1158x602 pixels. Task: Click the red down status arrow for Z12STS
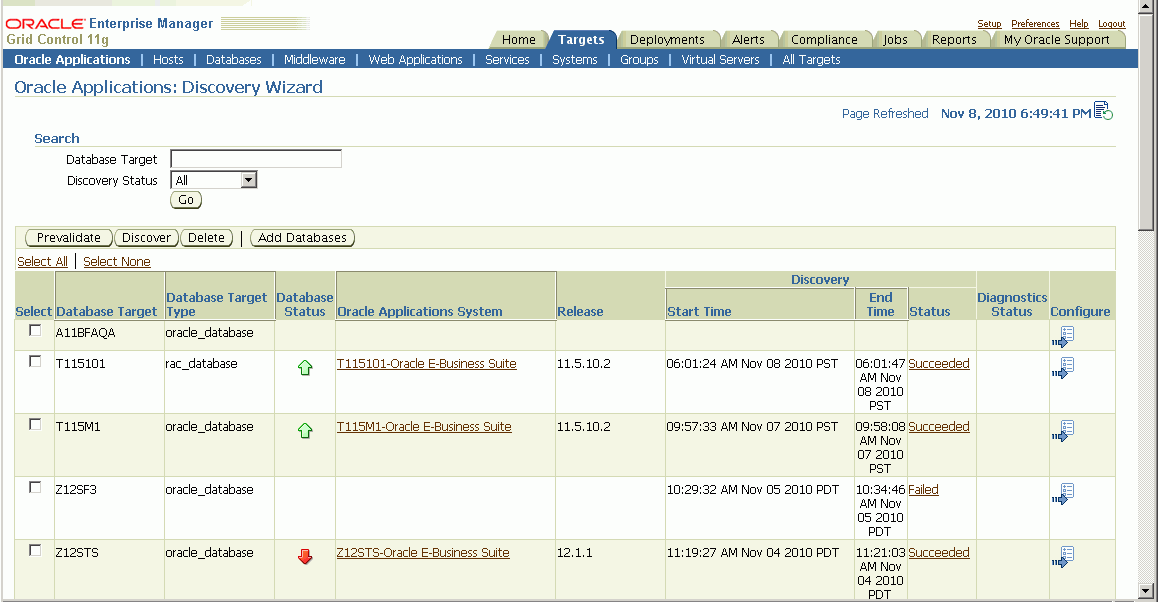click(305, 556)
